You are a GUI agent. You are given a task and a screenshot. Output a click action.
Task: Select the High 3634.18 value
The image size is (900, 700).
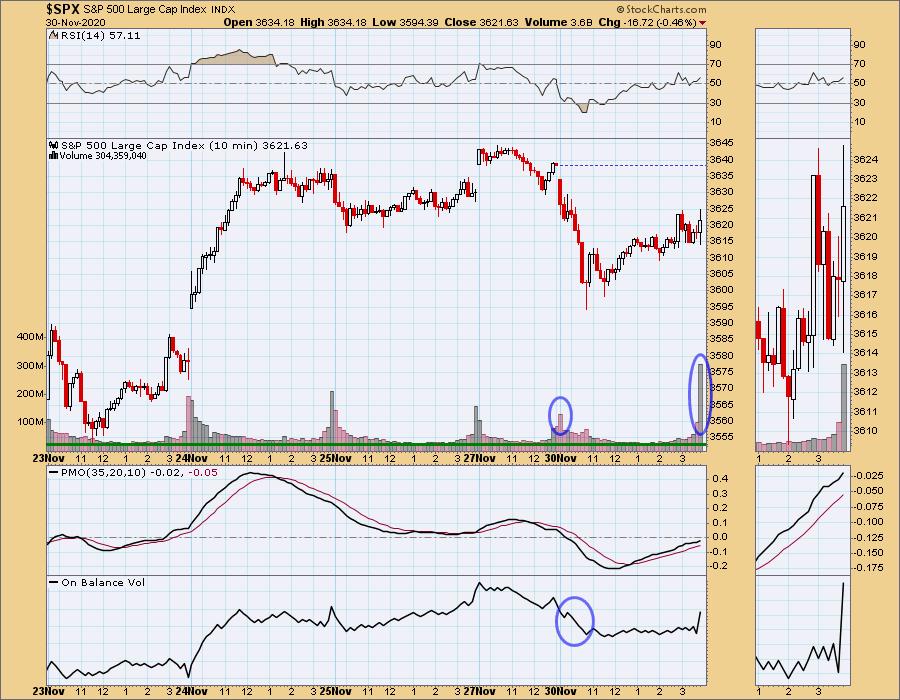(335, 22)
